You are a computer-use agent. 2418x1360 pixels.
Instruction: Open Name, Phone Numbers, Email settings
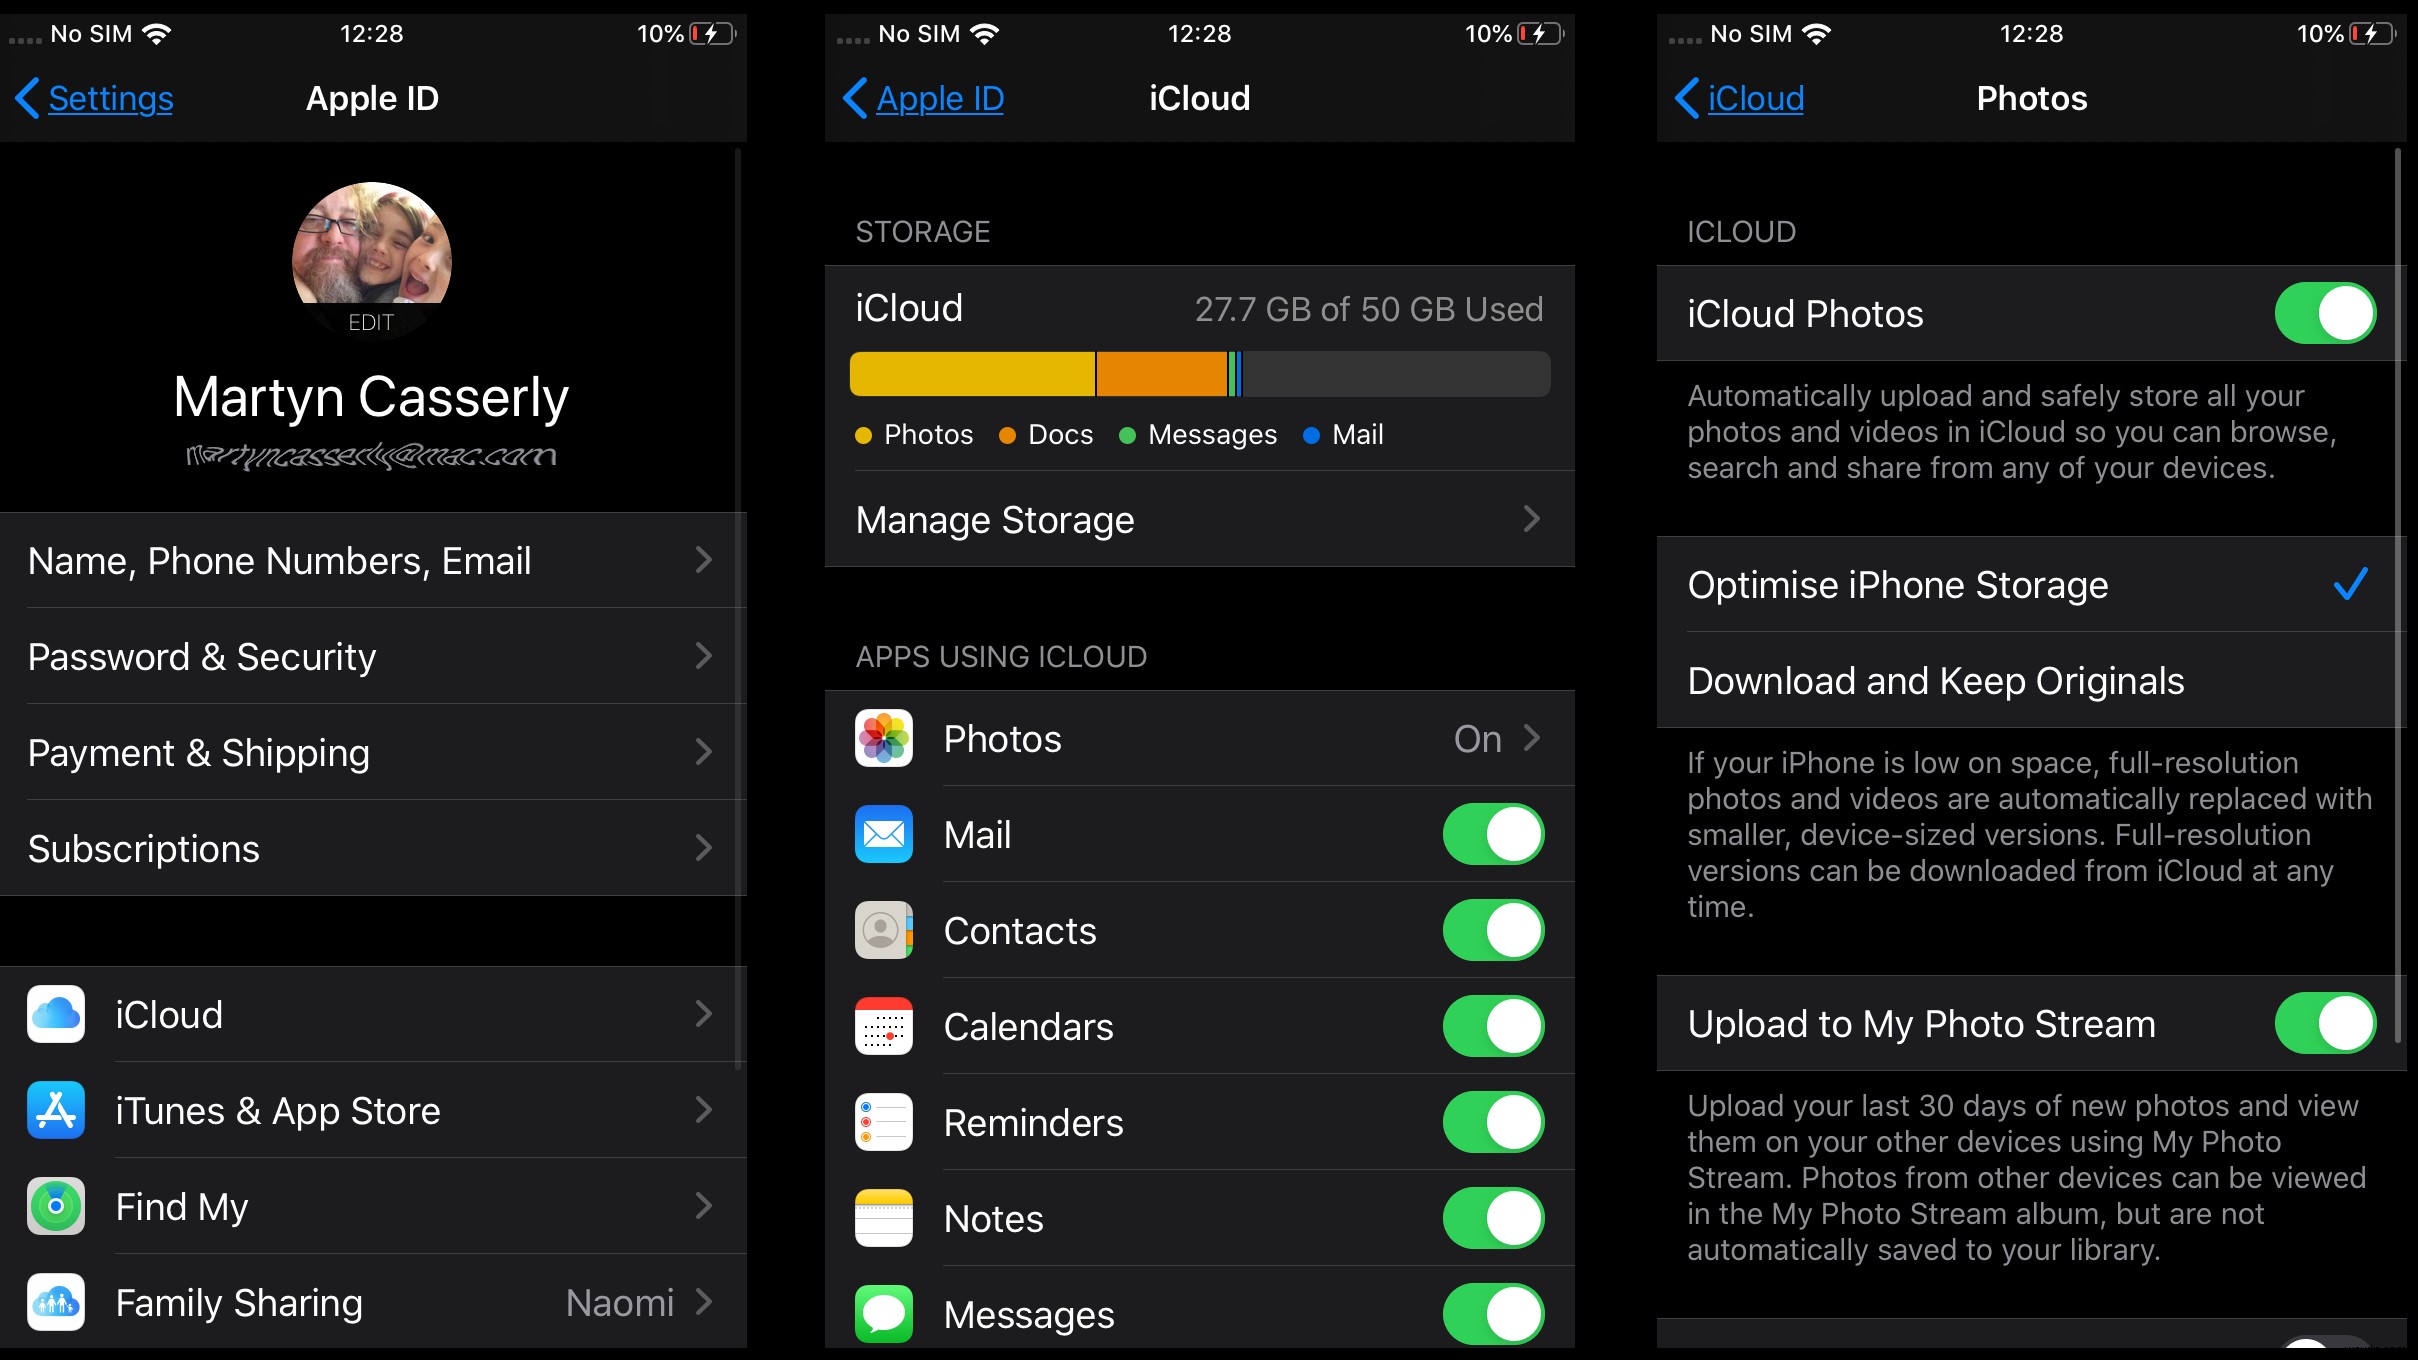(370, 560)
